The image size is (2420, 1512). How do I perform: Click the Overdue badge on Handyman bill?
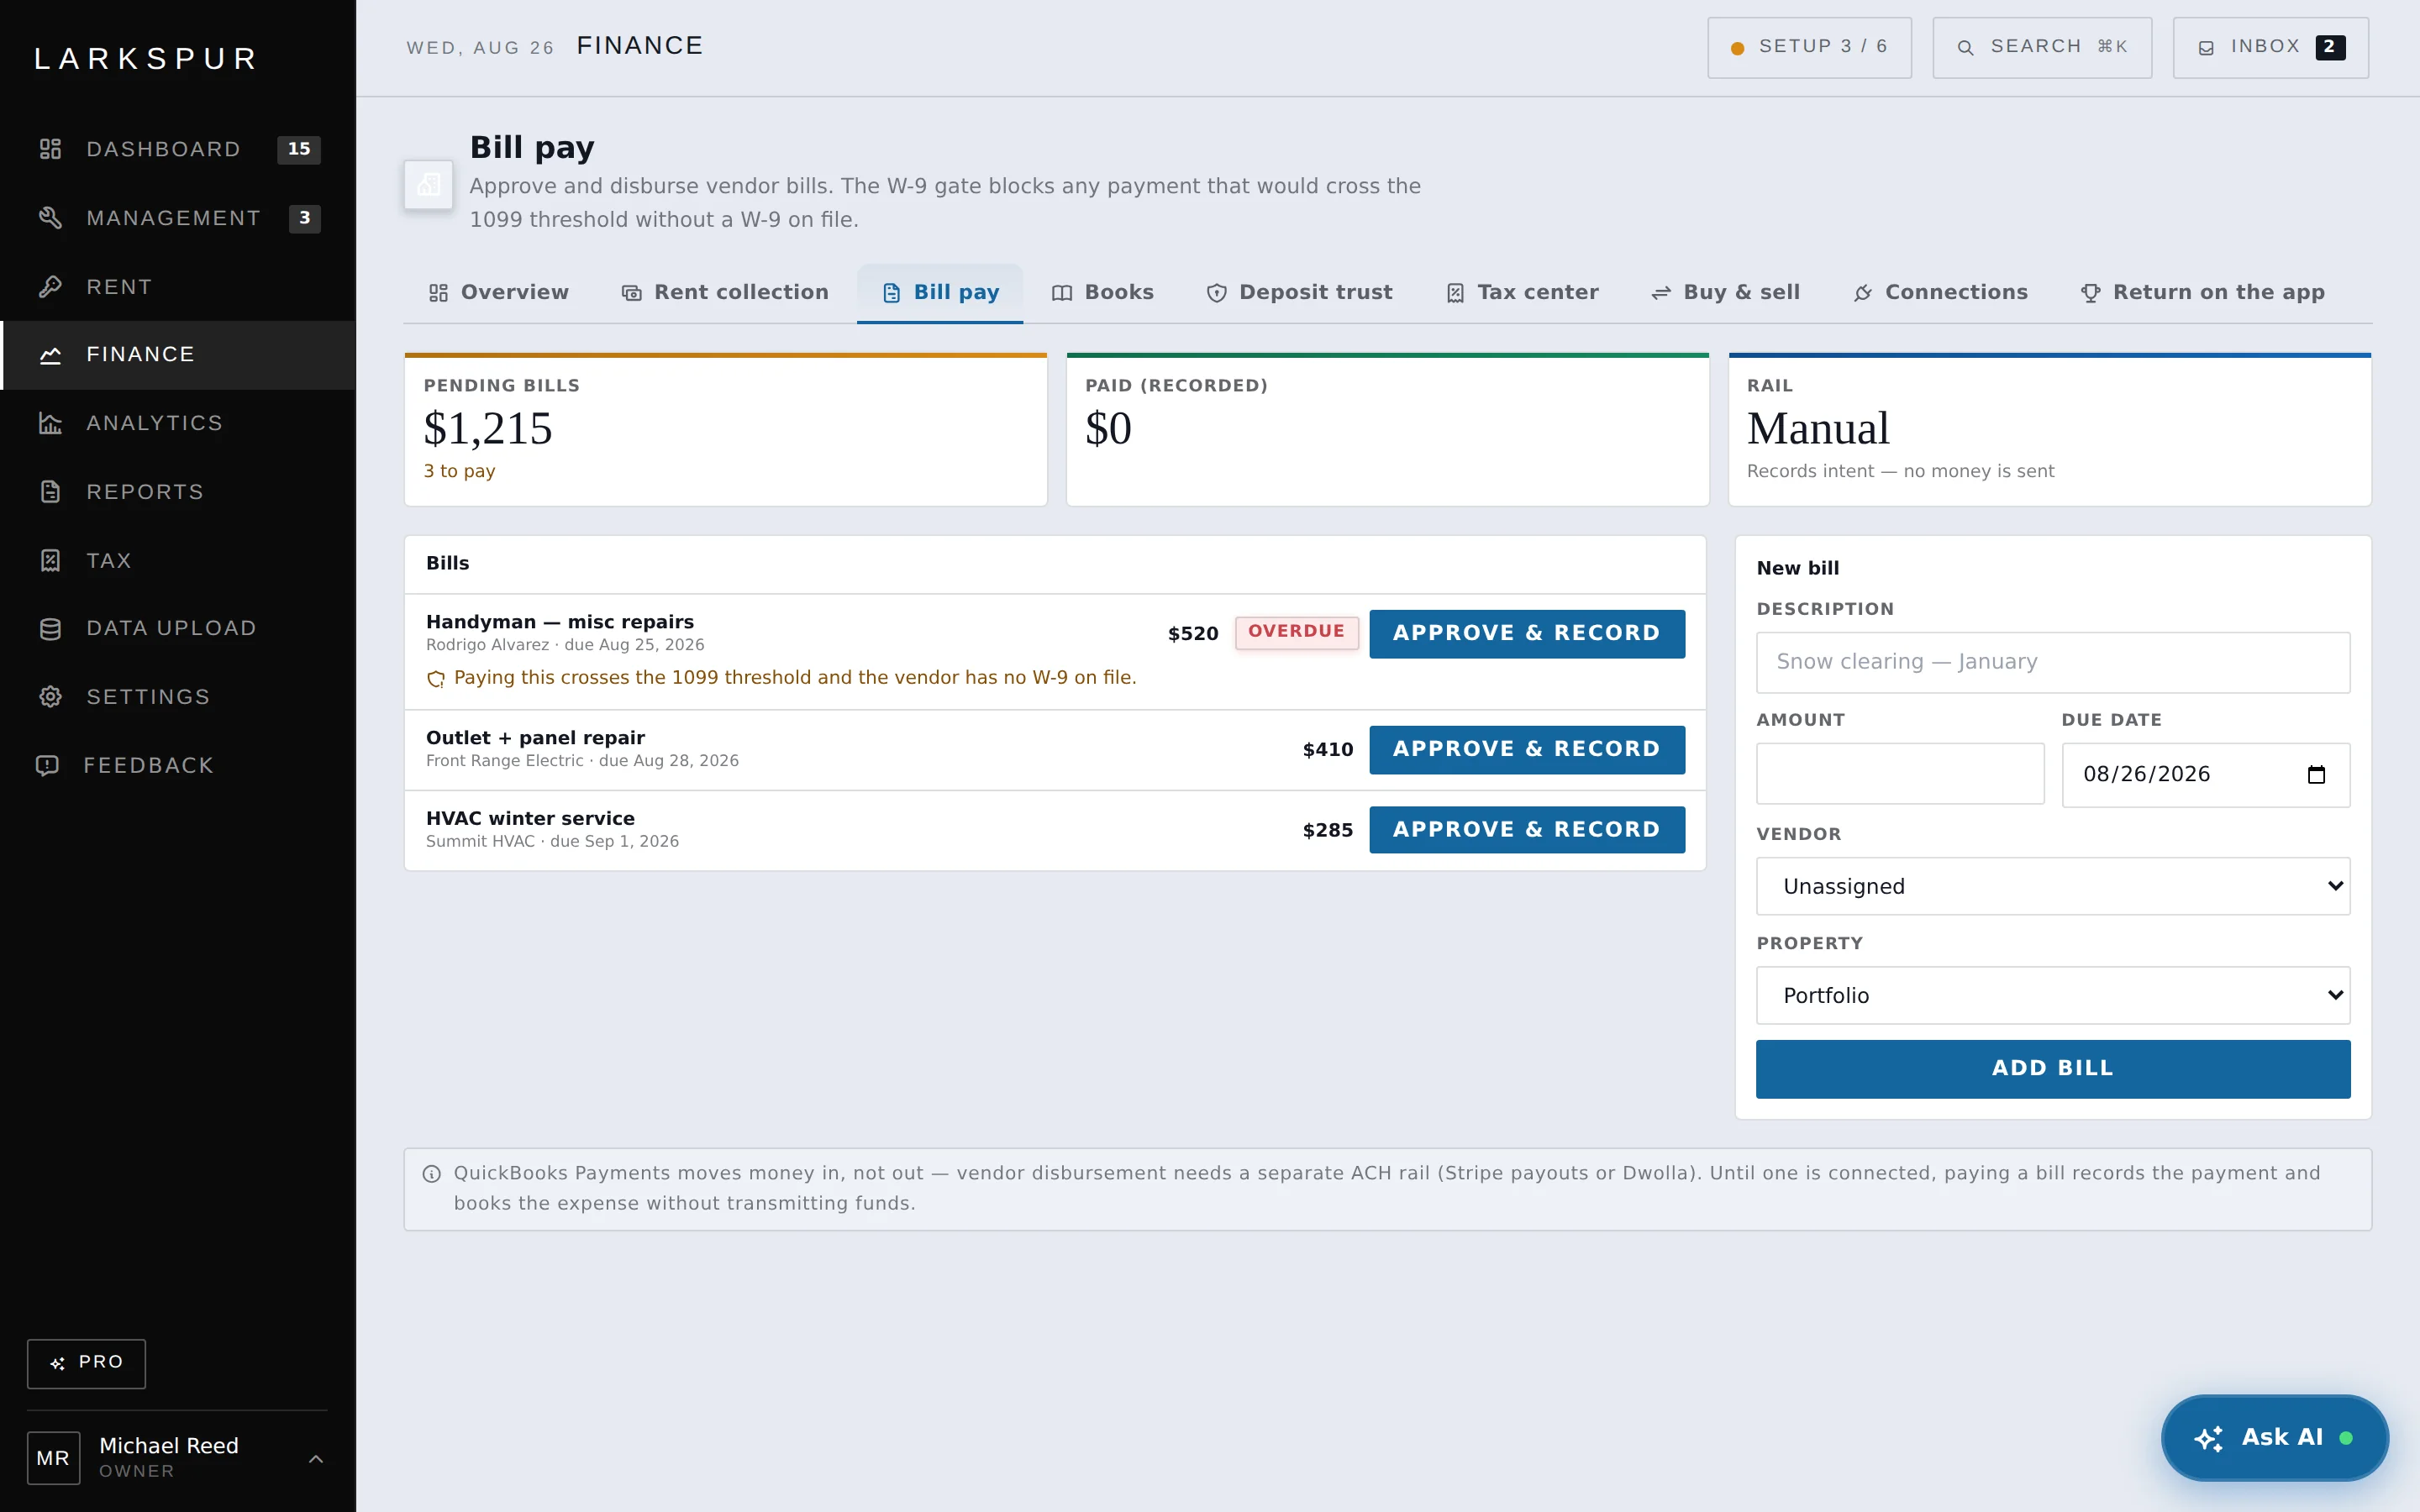coord(1296,632)
